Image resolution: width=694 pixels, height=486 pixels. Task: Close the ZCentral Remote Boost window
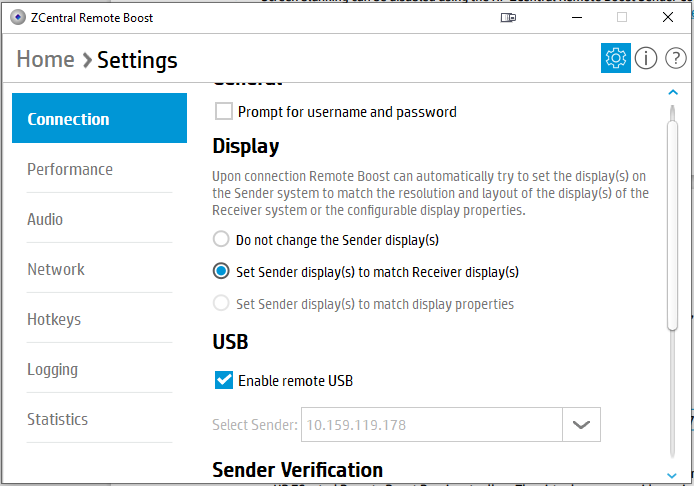pyautogui.click(x=667, y=18)
